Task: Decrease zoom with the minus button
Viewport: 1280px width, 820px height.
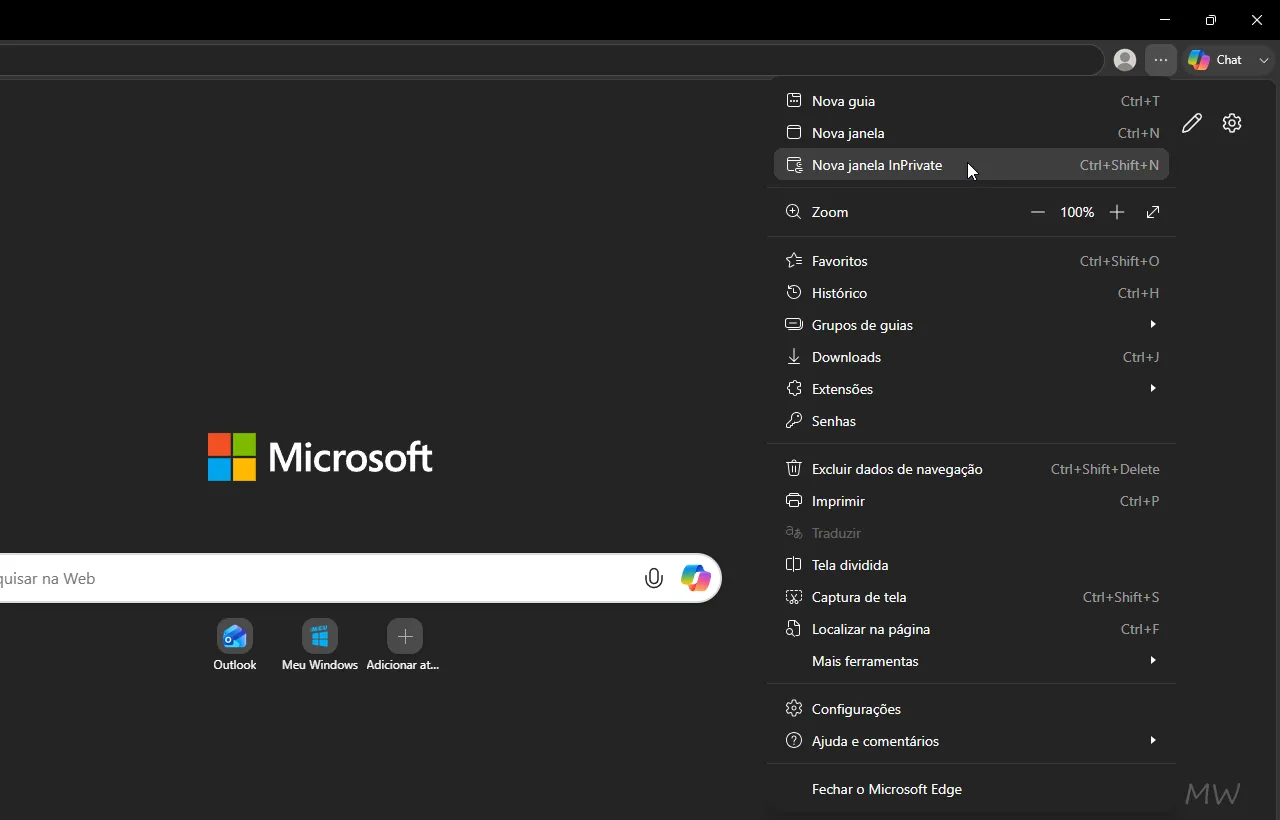Action: pos(1038,212)
